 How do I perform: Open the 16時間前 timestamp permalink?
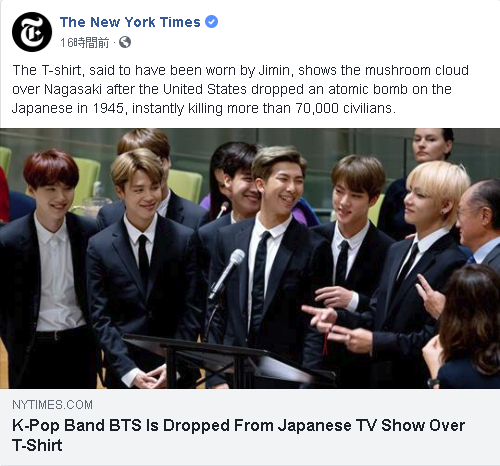tap(85, 43)
